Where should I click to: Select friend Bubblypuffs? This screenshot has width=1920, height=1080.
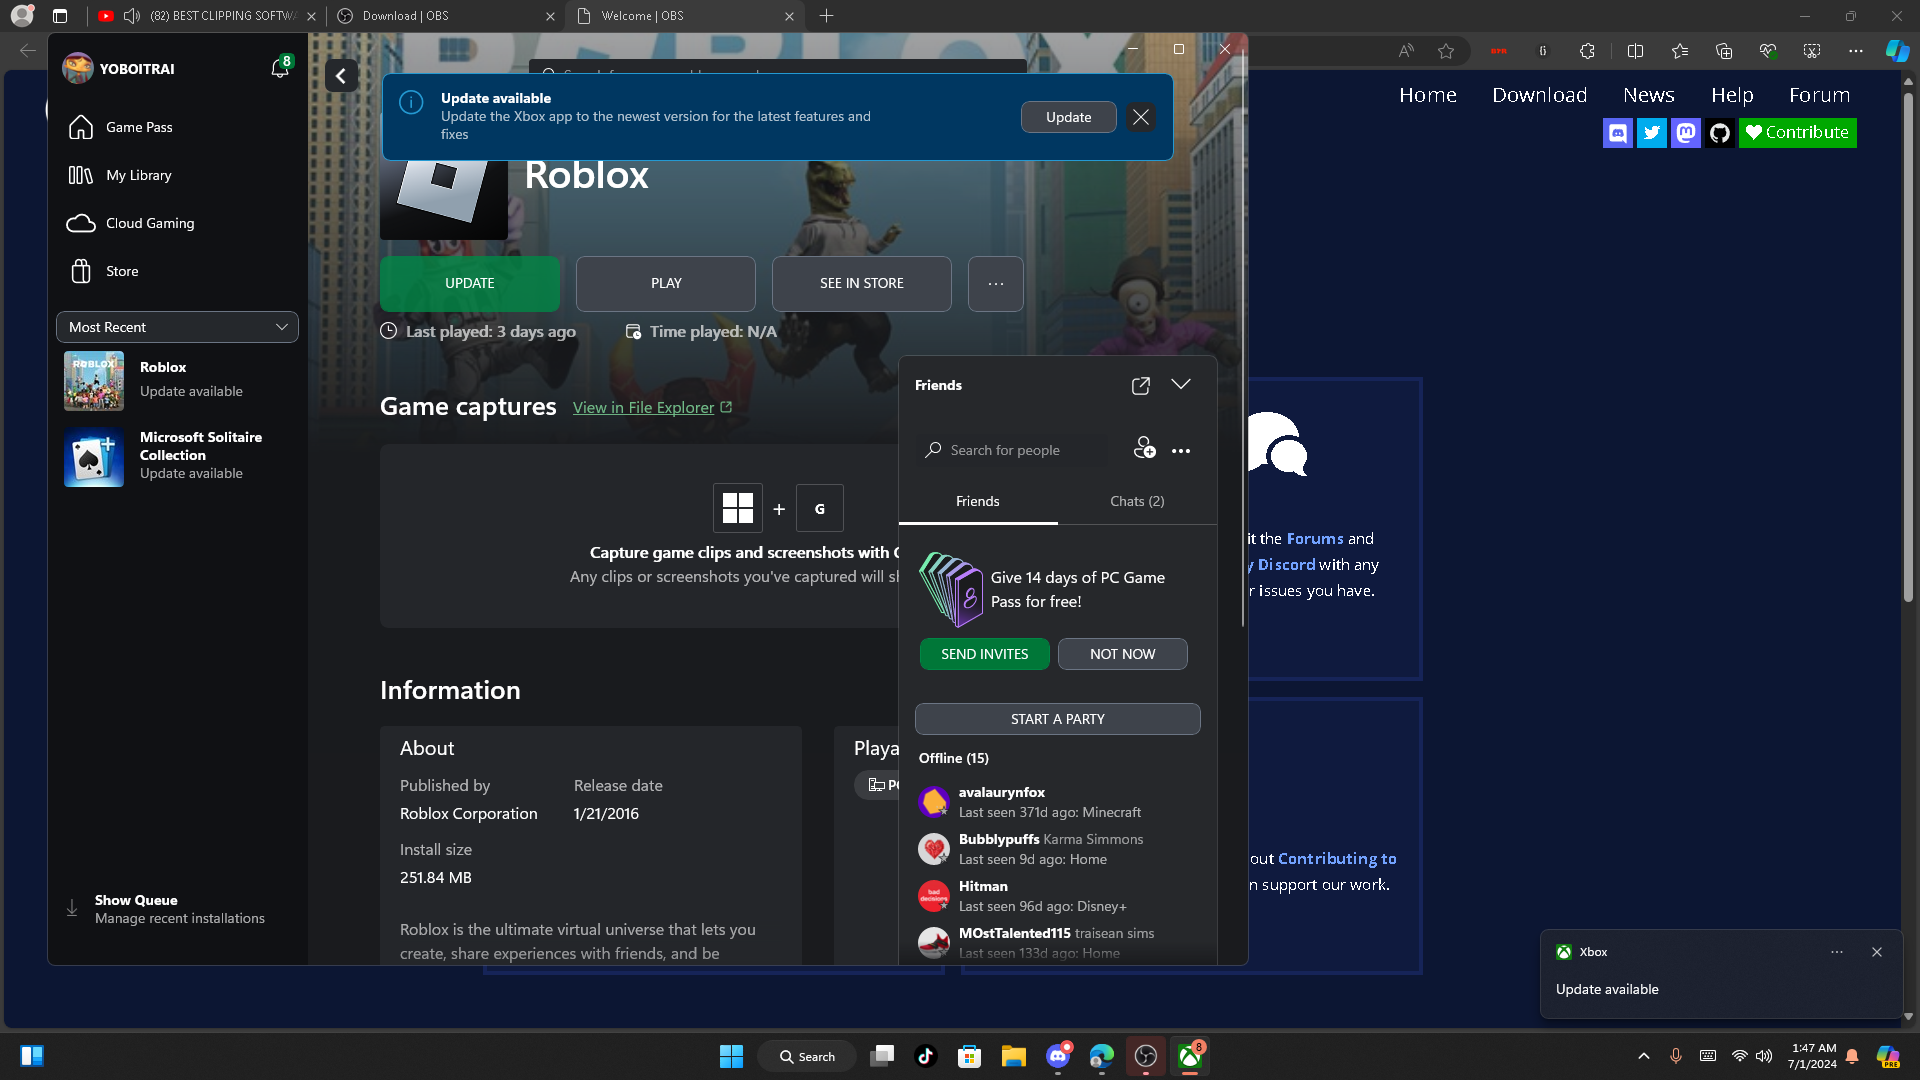point(1058,849)
